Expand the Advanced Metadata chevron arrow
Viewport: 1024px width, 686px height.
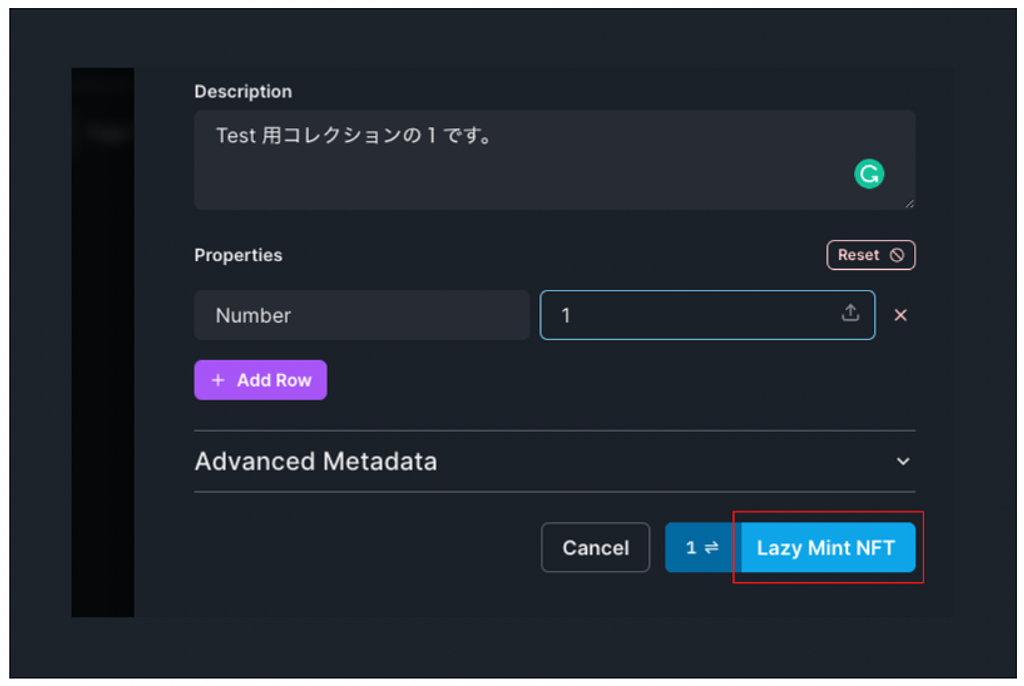[903, 462]
